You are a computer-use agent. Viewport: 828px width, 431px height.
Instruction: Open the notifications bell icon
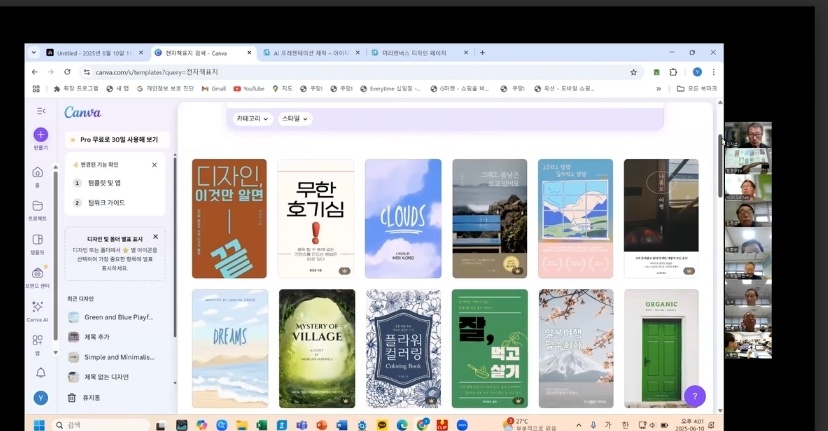[40, 372]
